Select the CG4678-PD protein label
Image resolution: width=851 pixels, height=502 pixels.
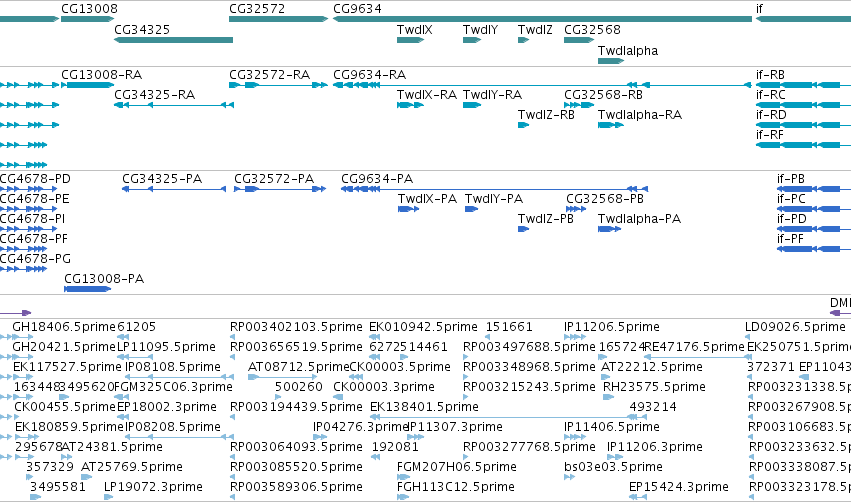pyautogui.click(x=35, y=179)
